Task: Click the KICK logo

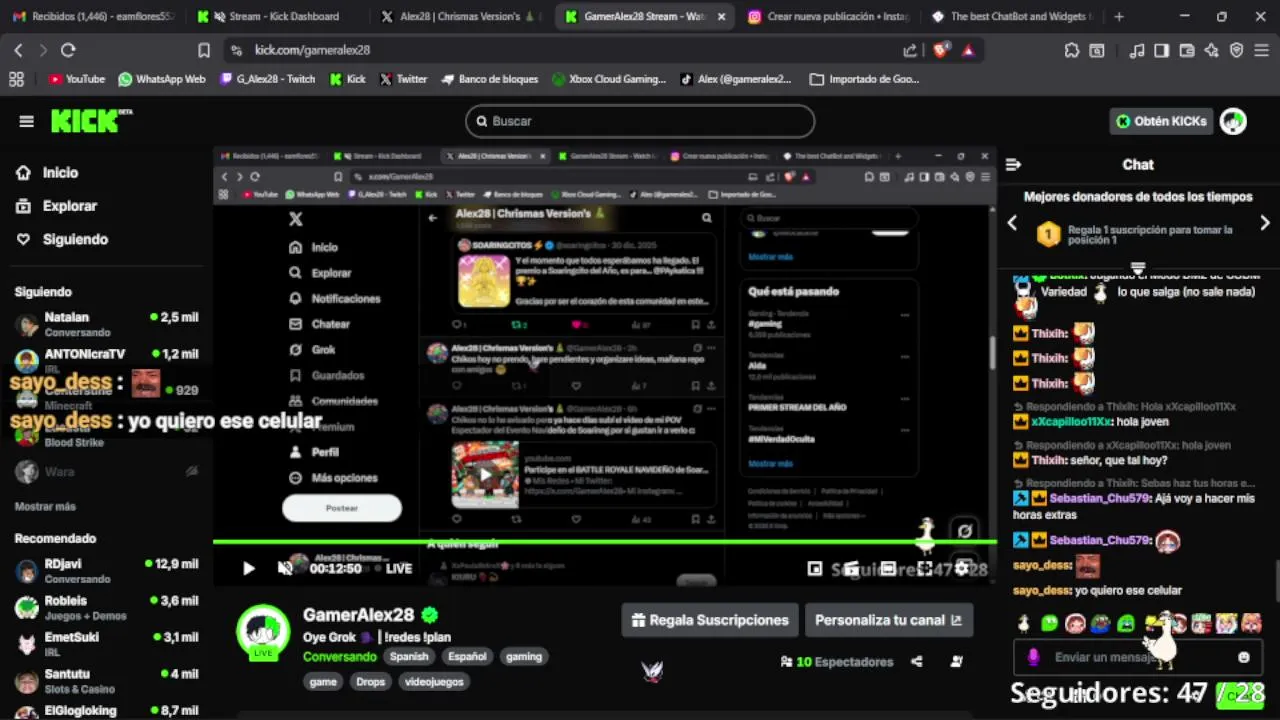Action: point(90,120)
